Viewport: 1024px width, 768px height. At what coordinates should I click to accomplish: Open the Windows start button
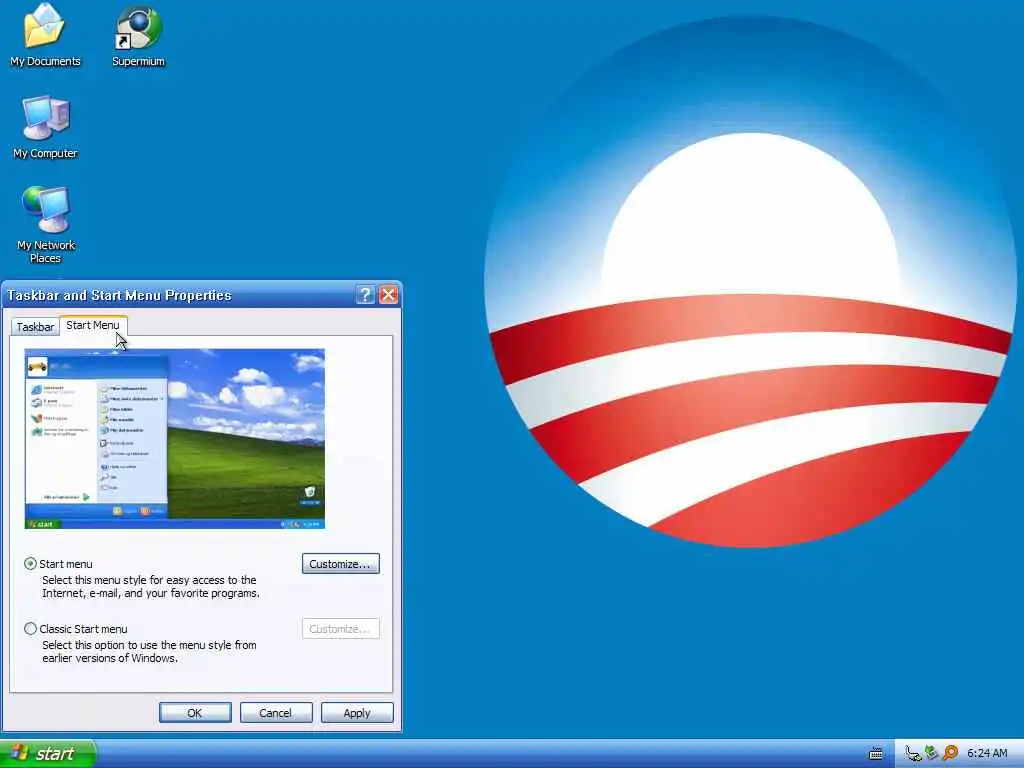click(x=48, y=754)
